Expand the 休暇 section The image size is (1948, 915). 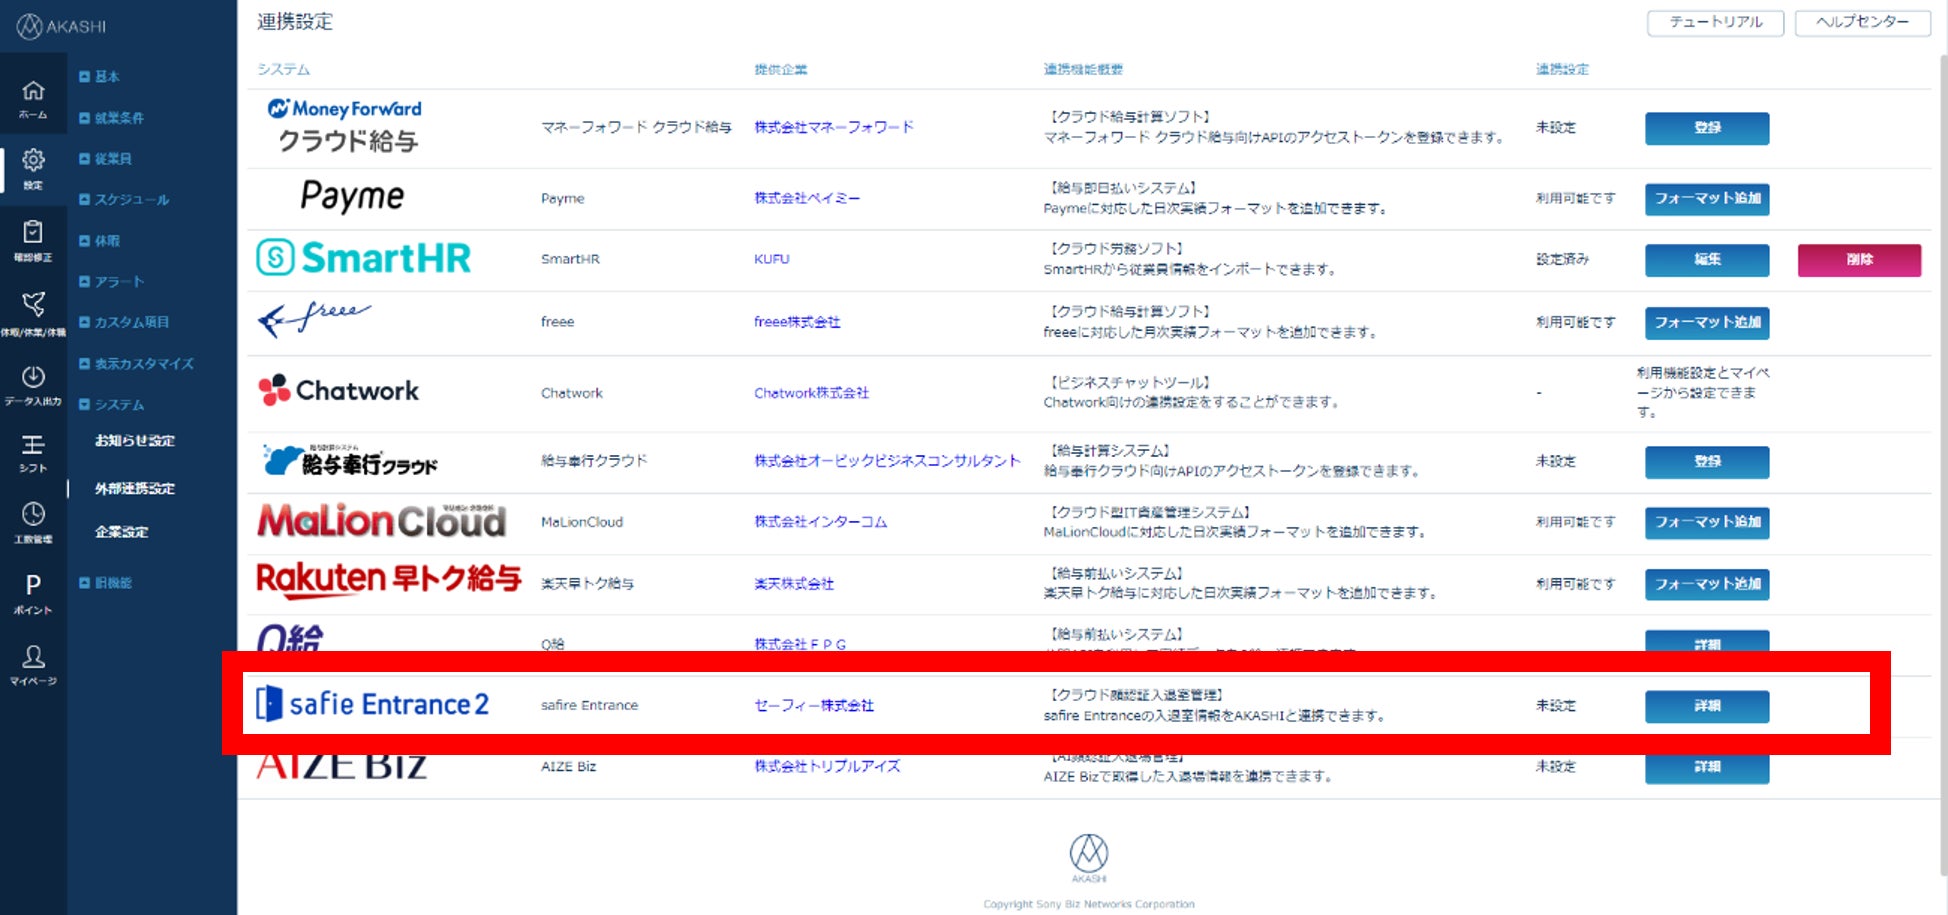[x=99, y=241]
